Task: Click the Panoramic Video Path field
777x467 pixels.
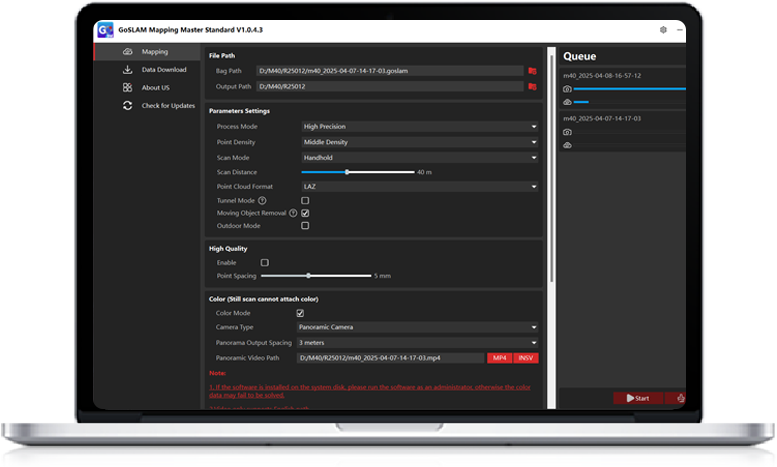Action: pos(390,358)
